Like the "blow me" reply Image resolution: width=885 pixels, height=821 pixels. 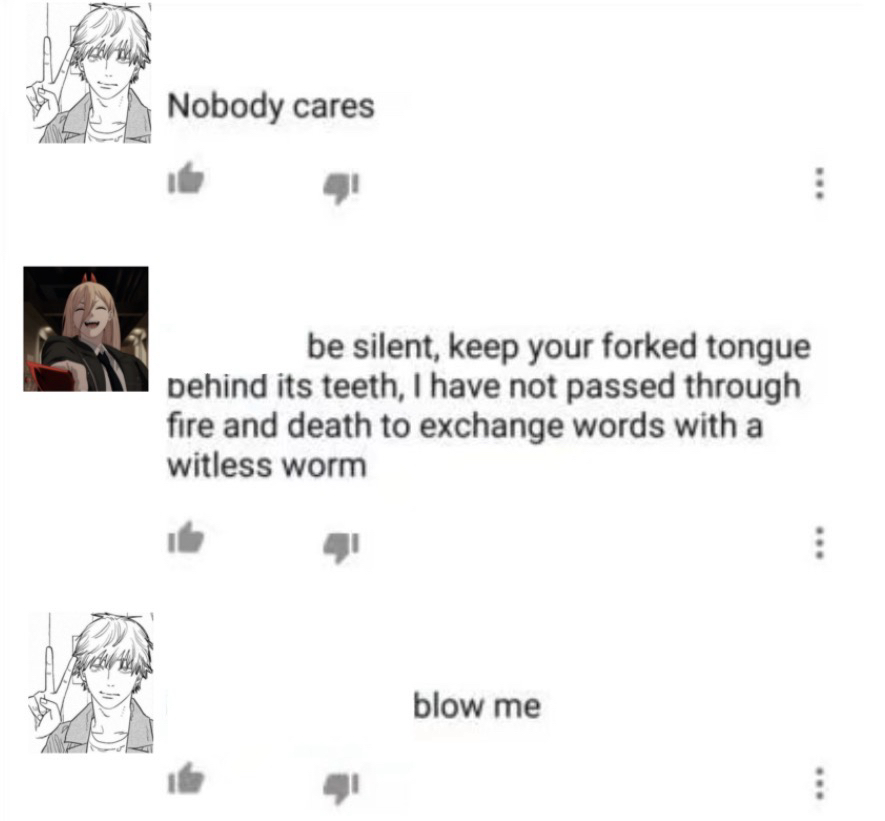point(186,778)
